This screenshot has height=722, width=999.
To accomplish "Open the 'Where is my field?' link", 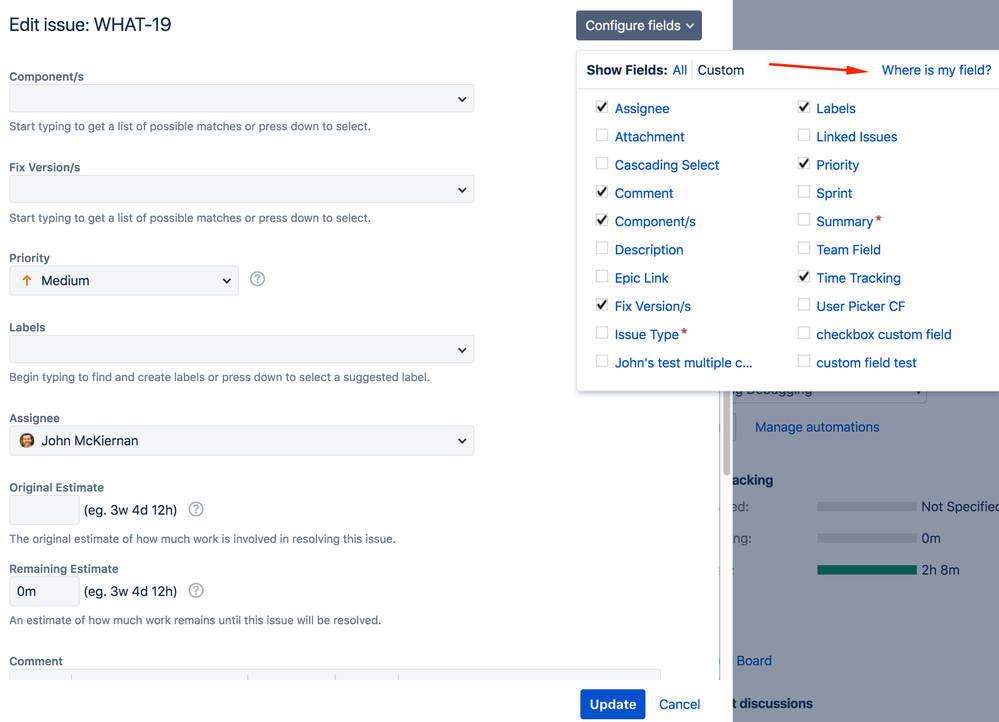I will click(936, 70).
